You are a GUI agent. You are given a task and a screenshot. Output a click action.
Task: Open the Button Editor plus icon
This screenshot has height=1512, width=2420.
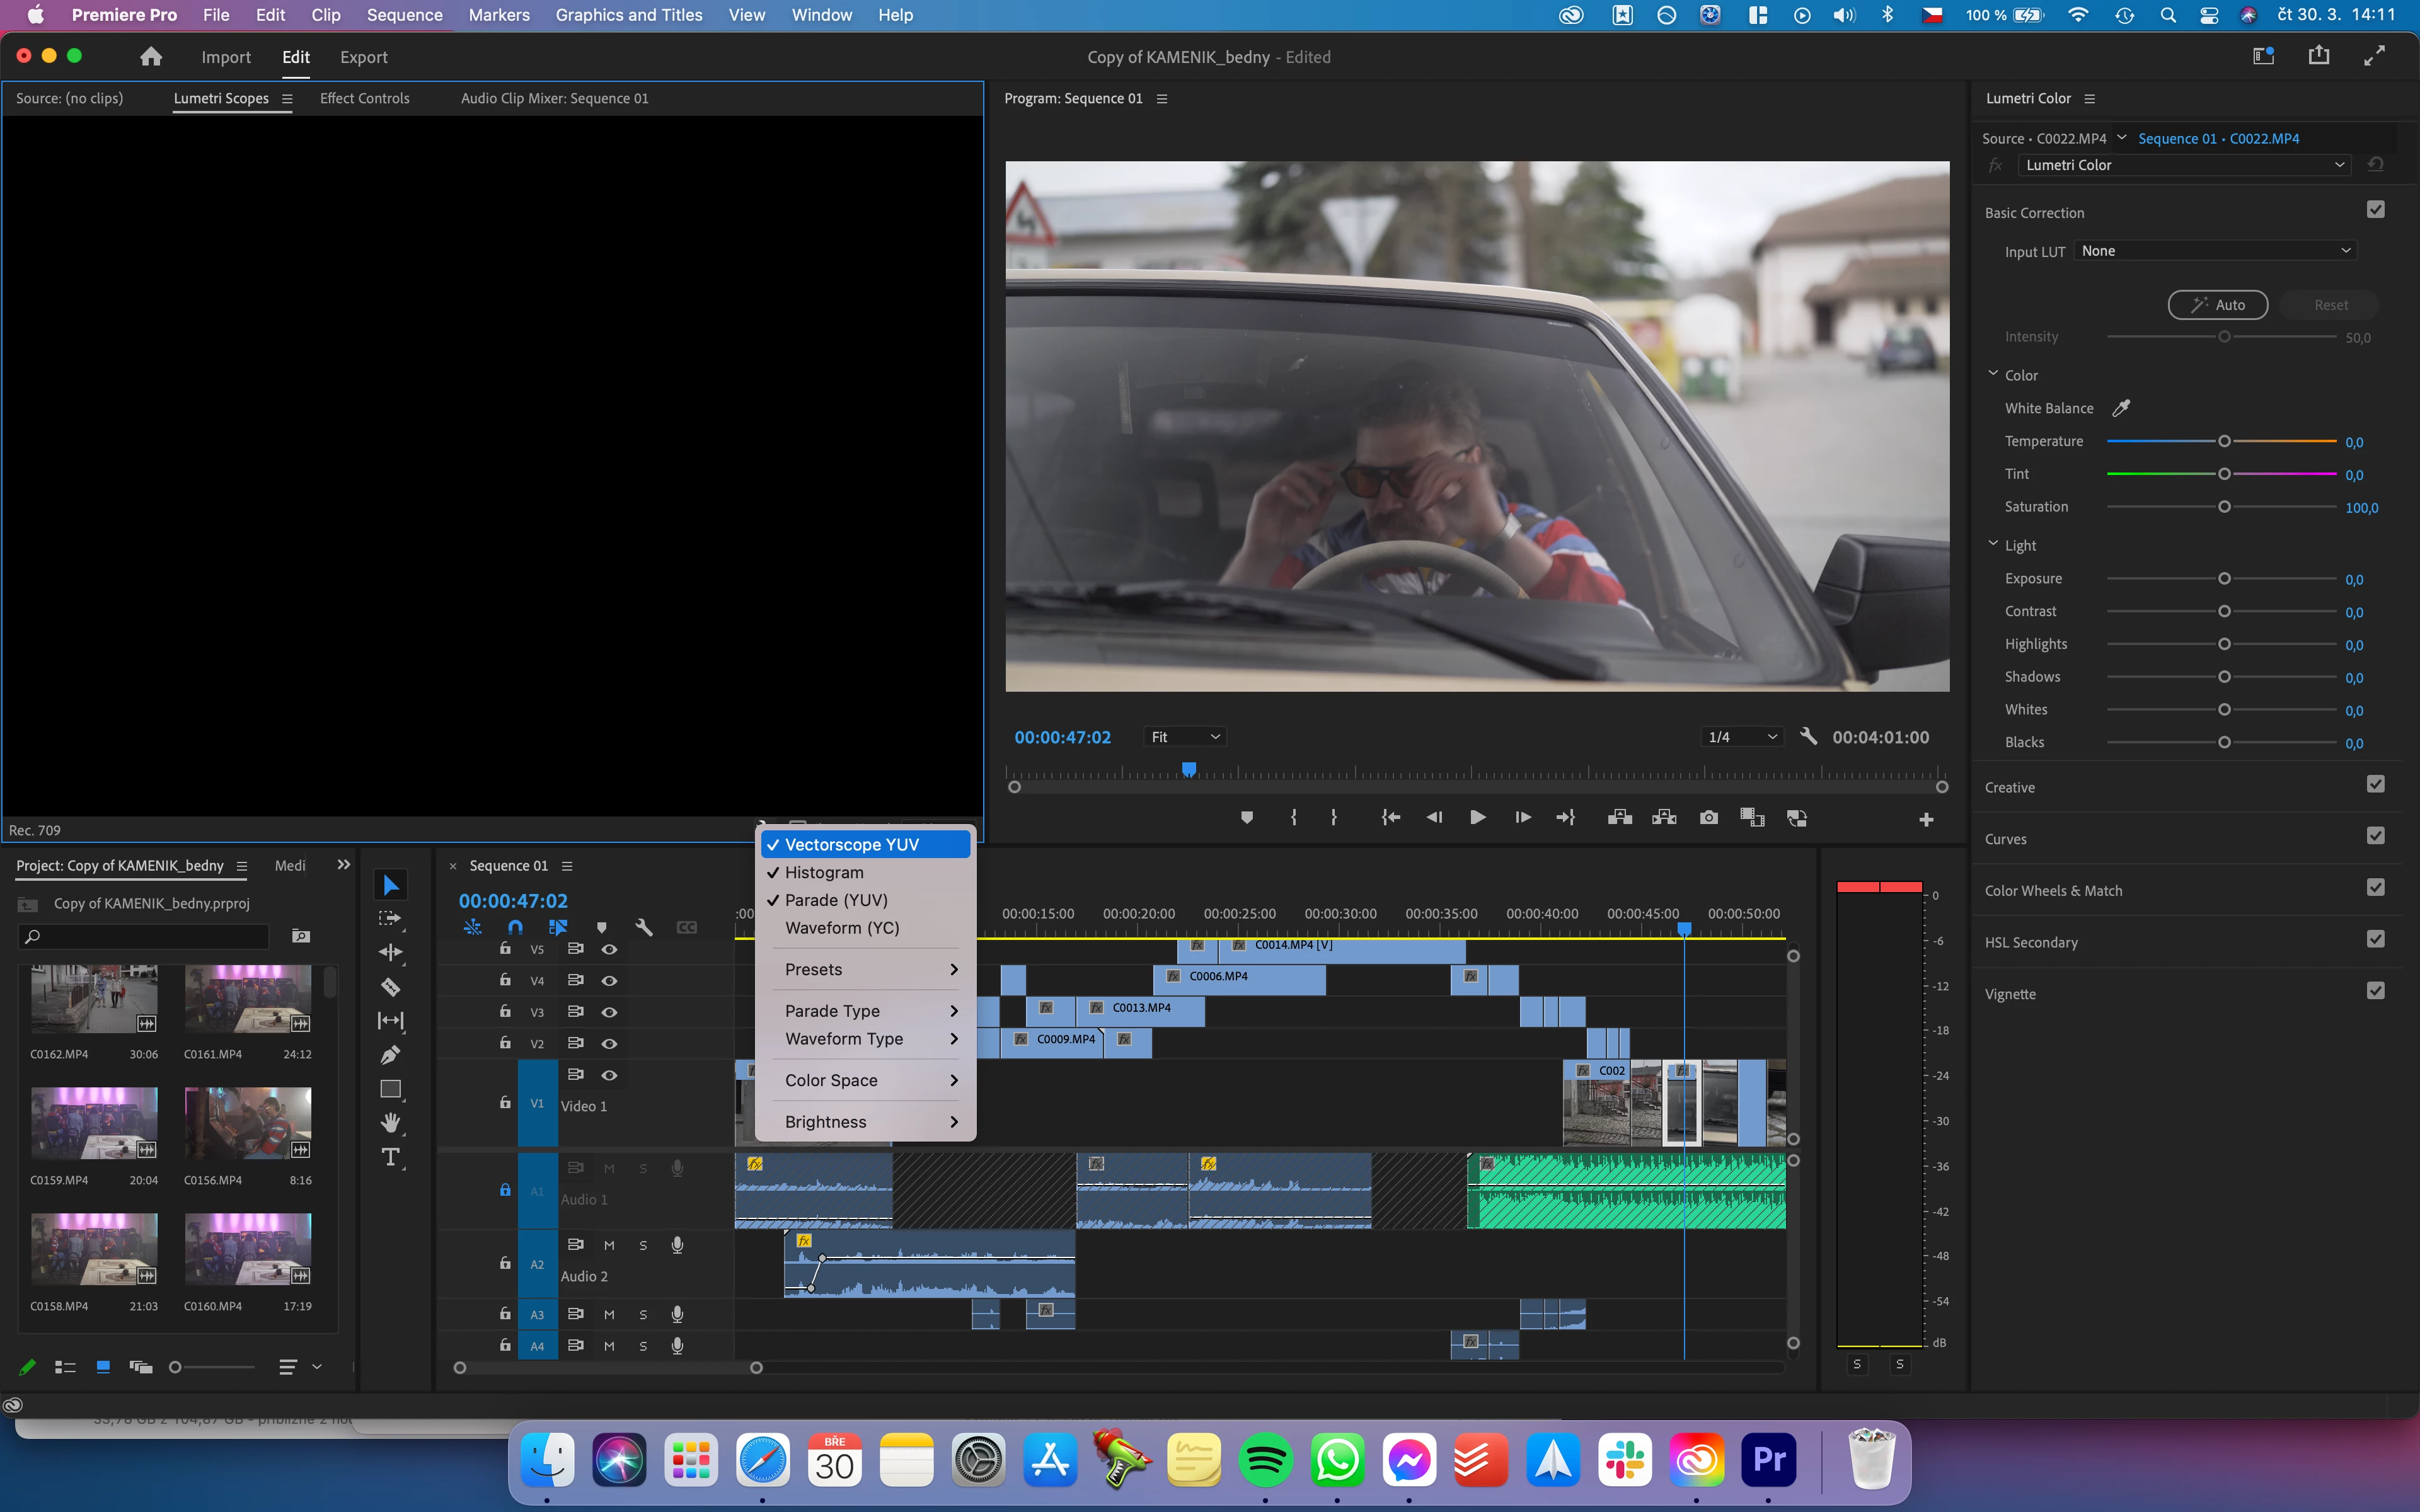point(1926,820)
